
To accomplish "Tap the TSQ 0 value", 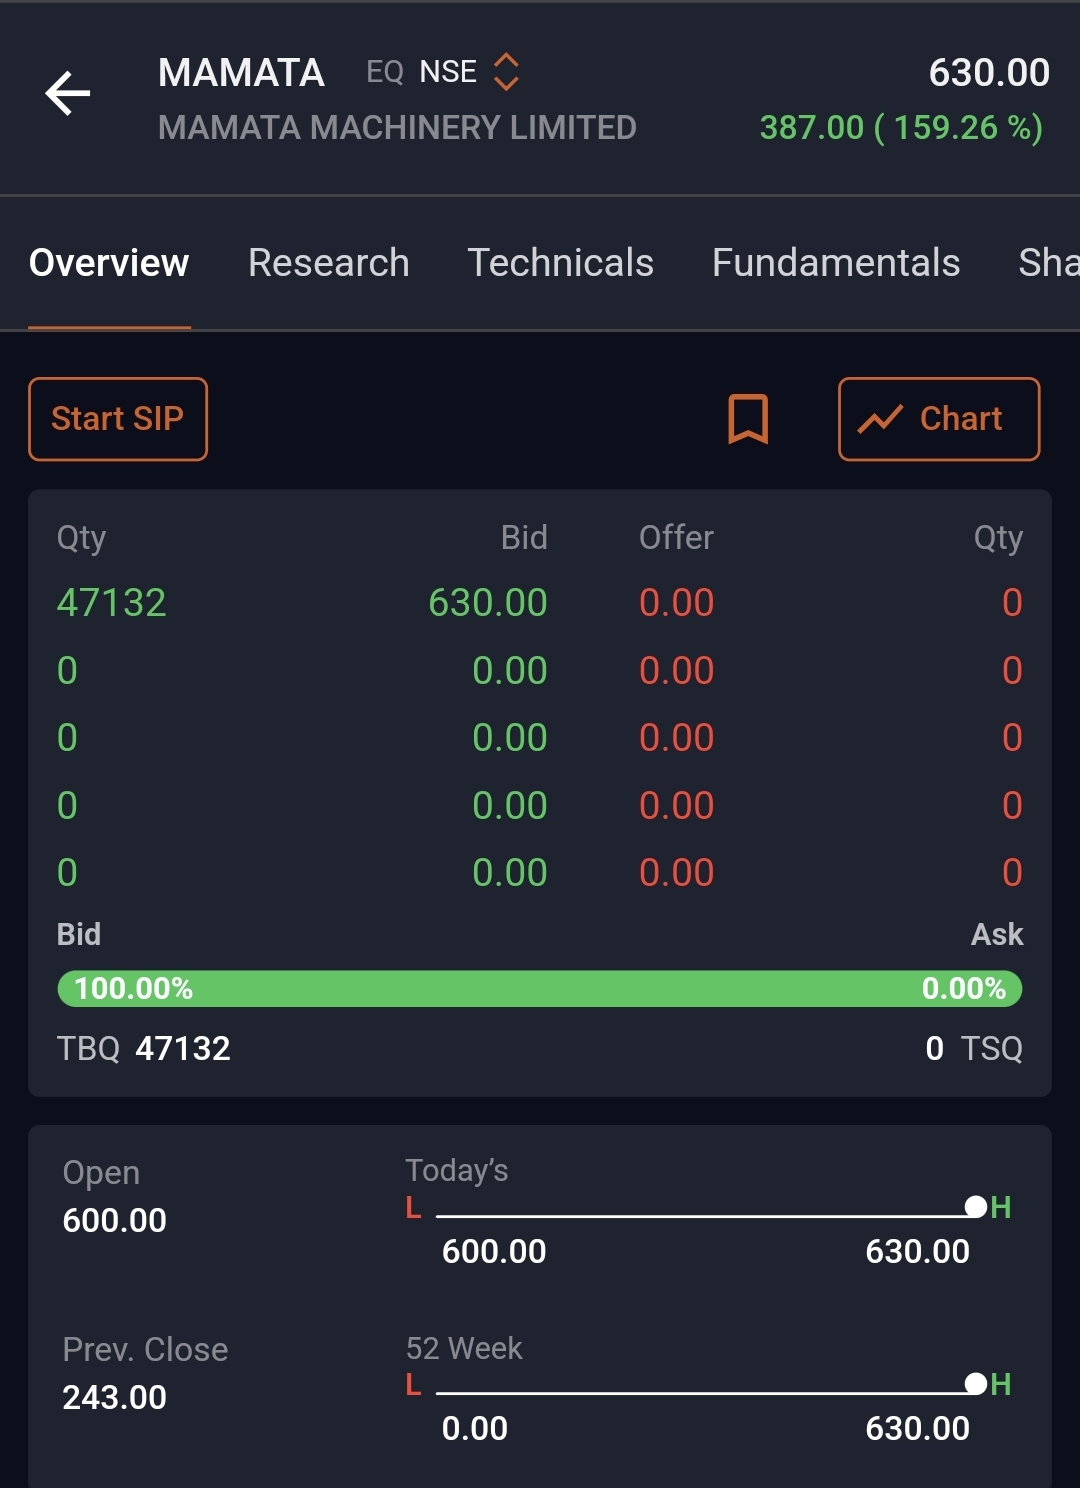I will coord(934,1048).
